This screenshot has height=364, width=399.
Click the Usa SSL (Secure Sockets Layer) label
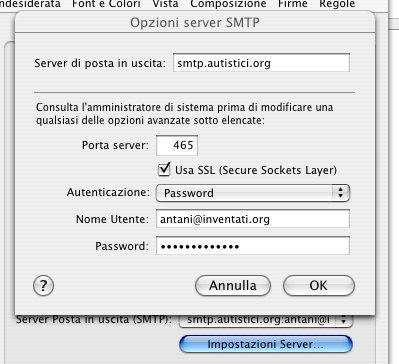point(256,170)
